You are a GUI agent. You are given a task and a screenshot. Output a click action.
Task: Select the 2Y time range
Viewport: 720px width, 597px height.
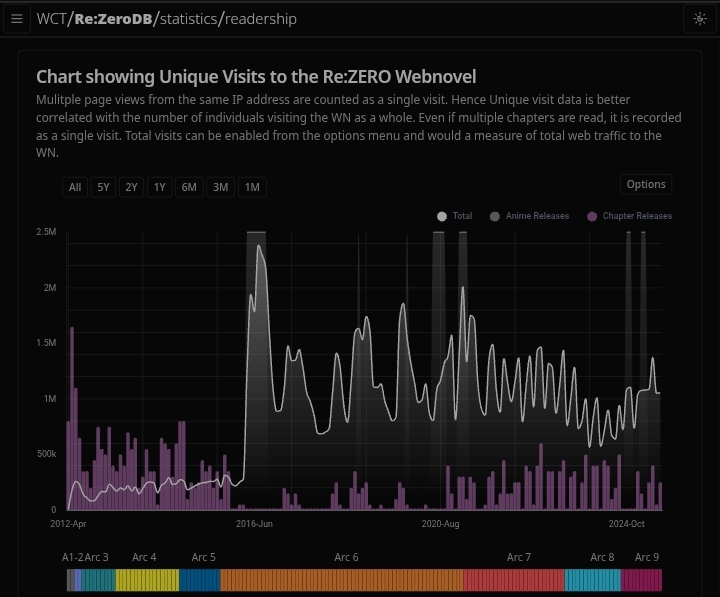(x=131, y=187)
